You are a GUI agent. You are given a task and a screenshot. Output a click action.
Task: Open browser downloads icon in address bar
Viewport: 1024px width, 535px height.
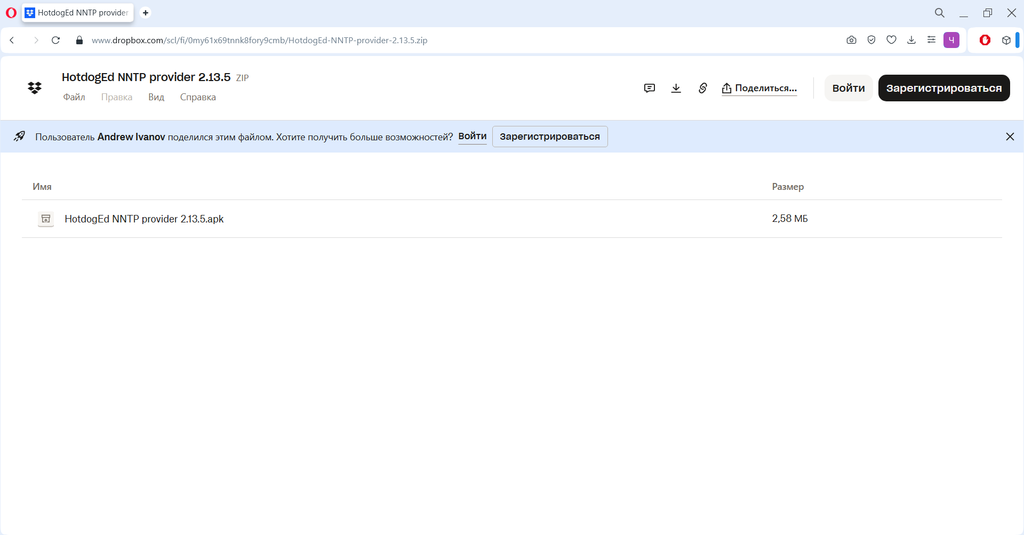(911, 40)
